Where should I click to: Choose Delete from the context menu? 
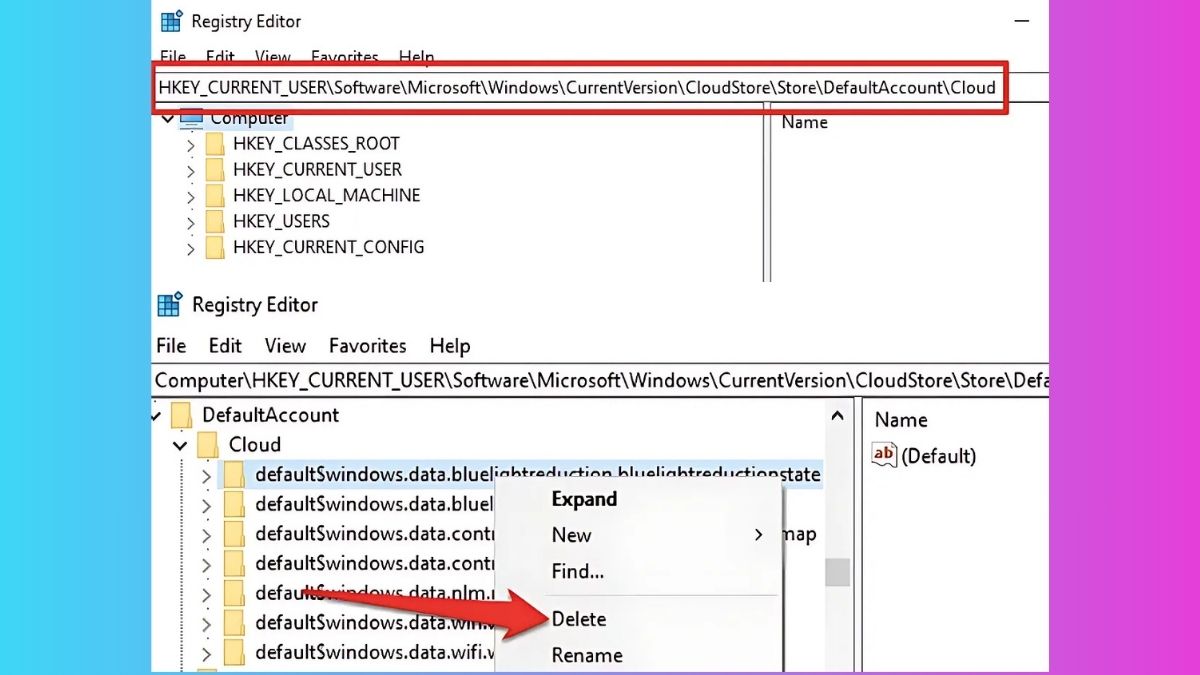579,619
